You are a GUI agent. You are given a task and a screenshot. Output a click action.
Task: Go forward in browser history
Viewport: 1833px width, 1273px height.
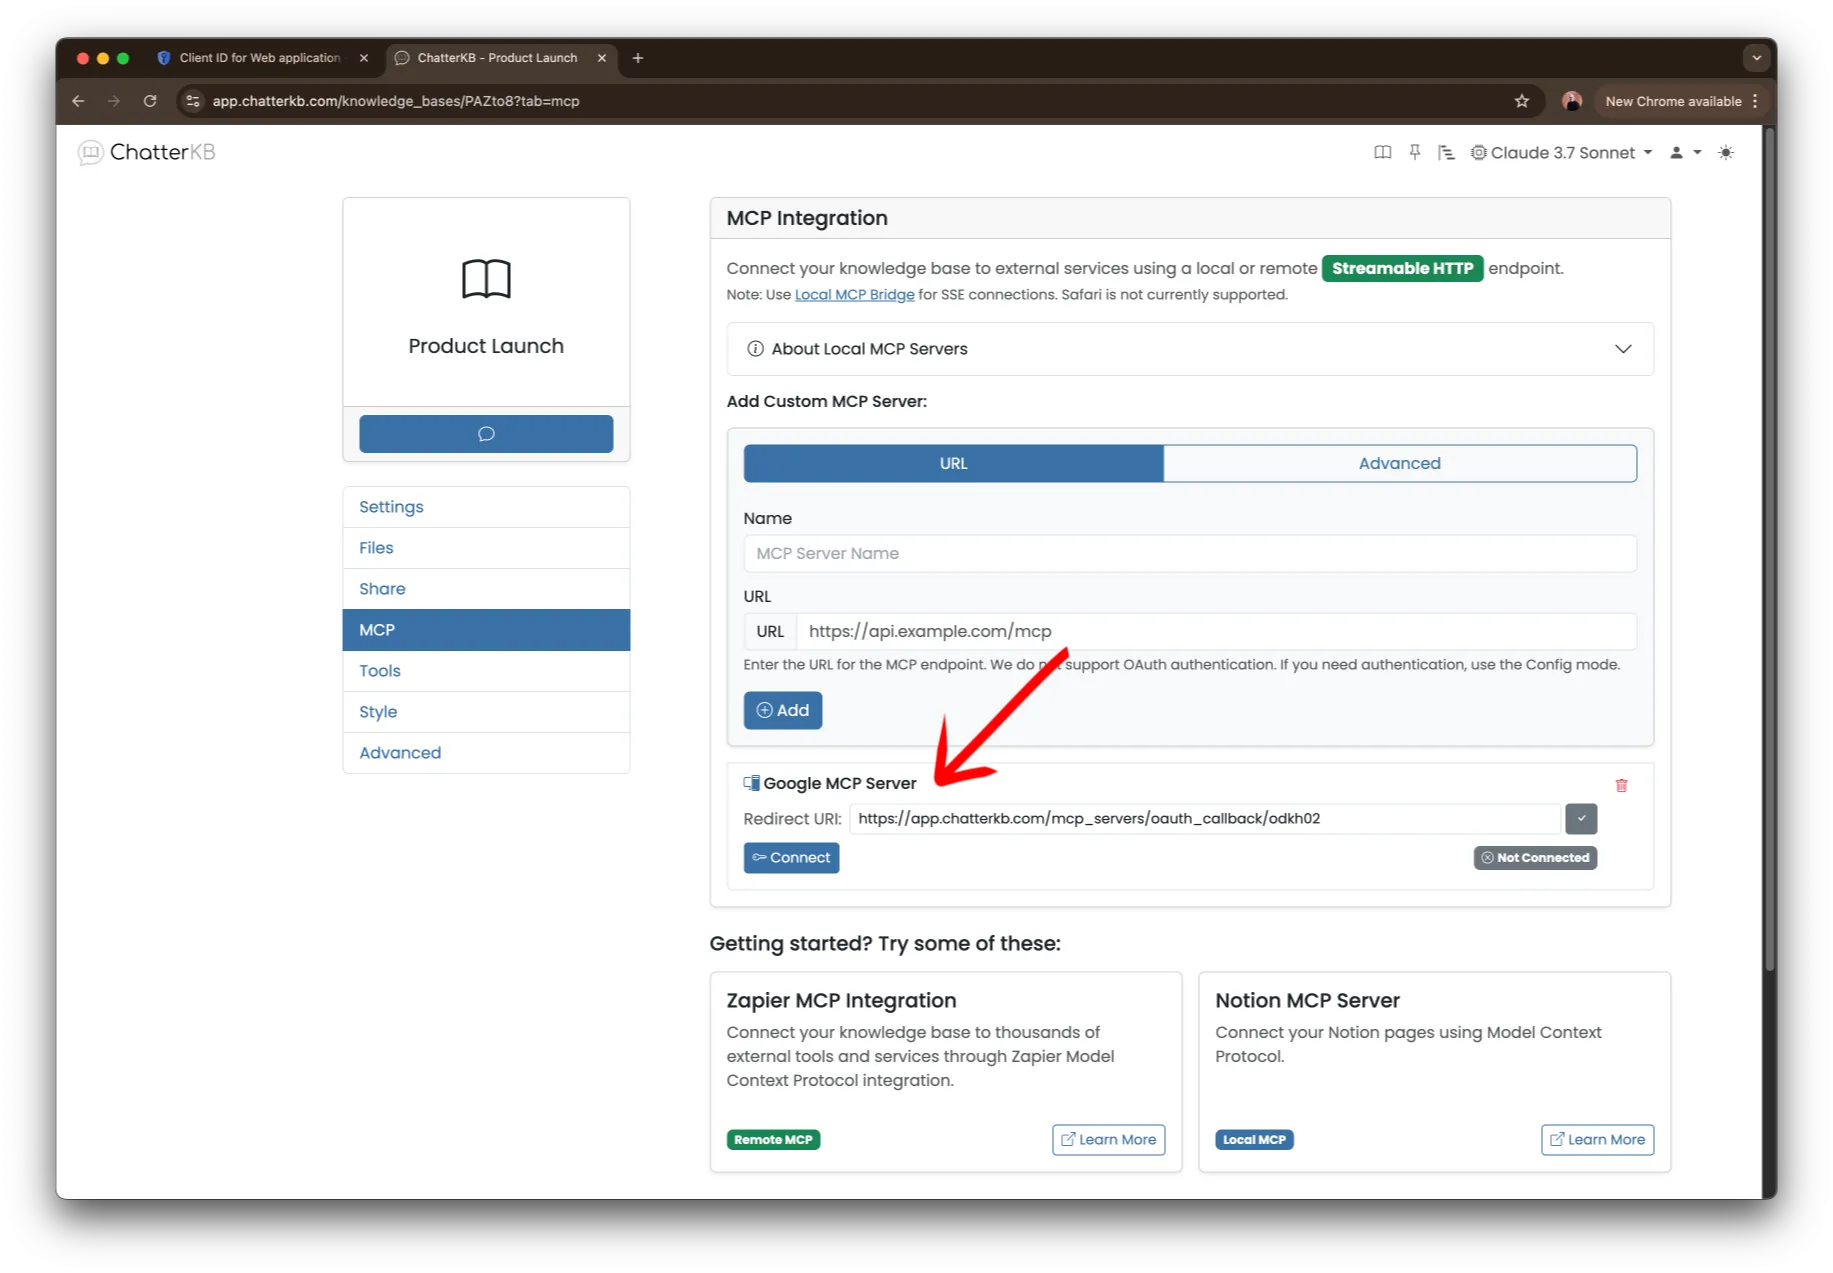[x=114, y=101]
